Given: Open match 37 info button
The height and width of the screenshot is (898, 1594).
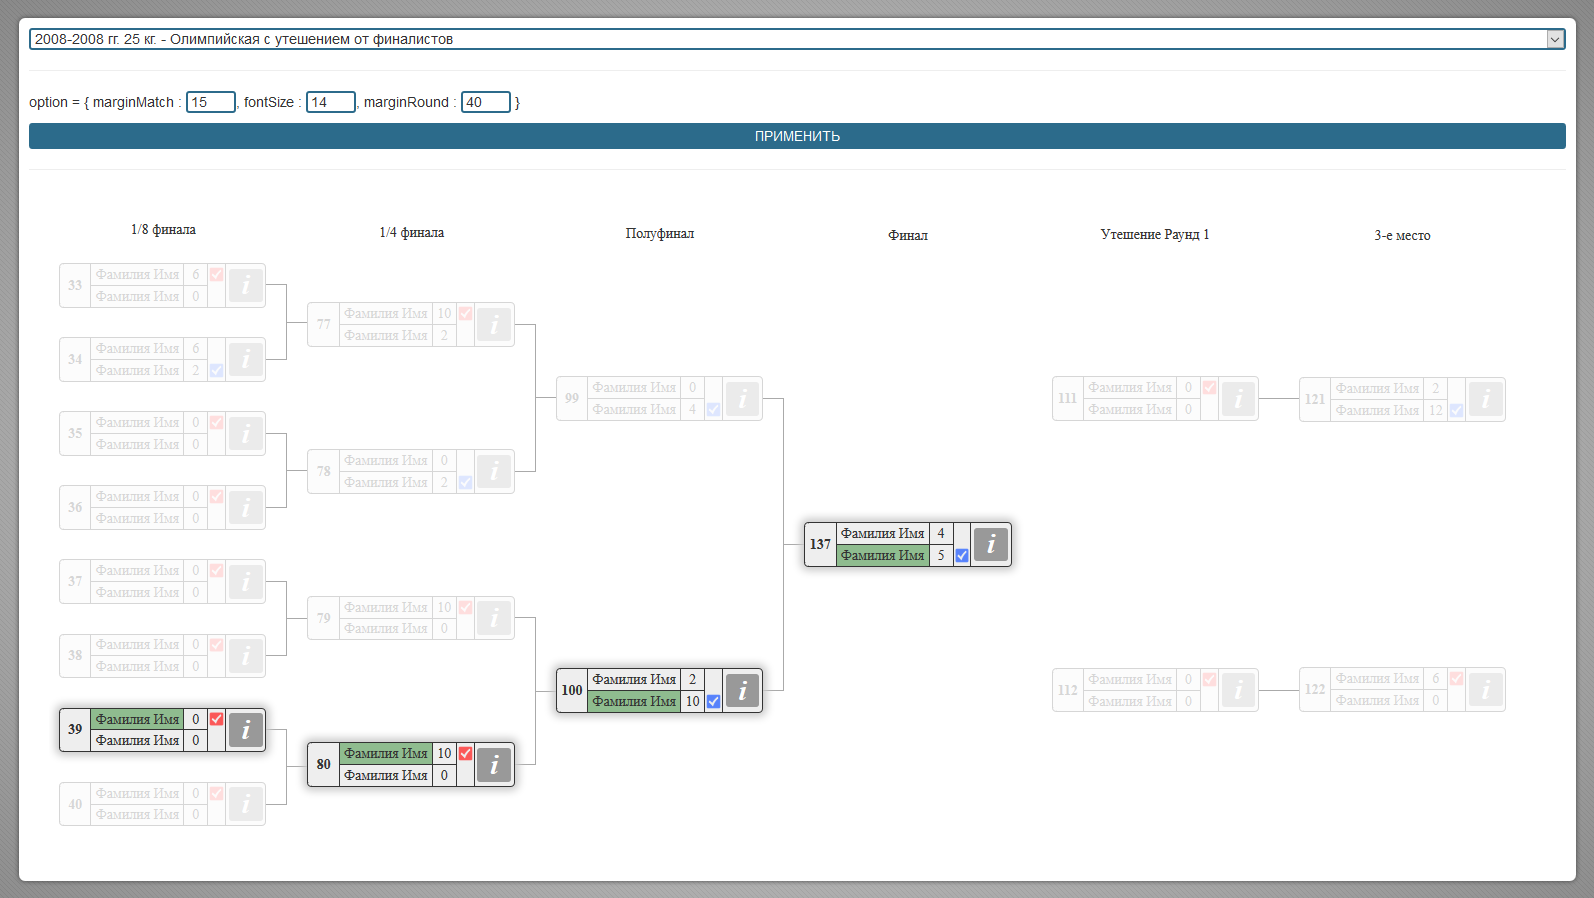Looking at the screenshot, I should [x=246, y=582].
